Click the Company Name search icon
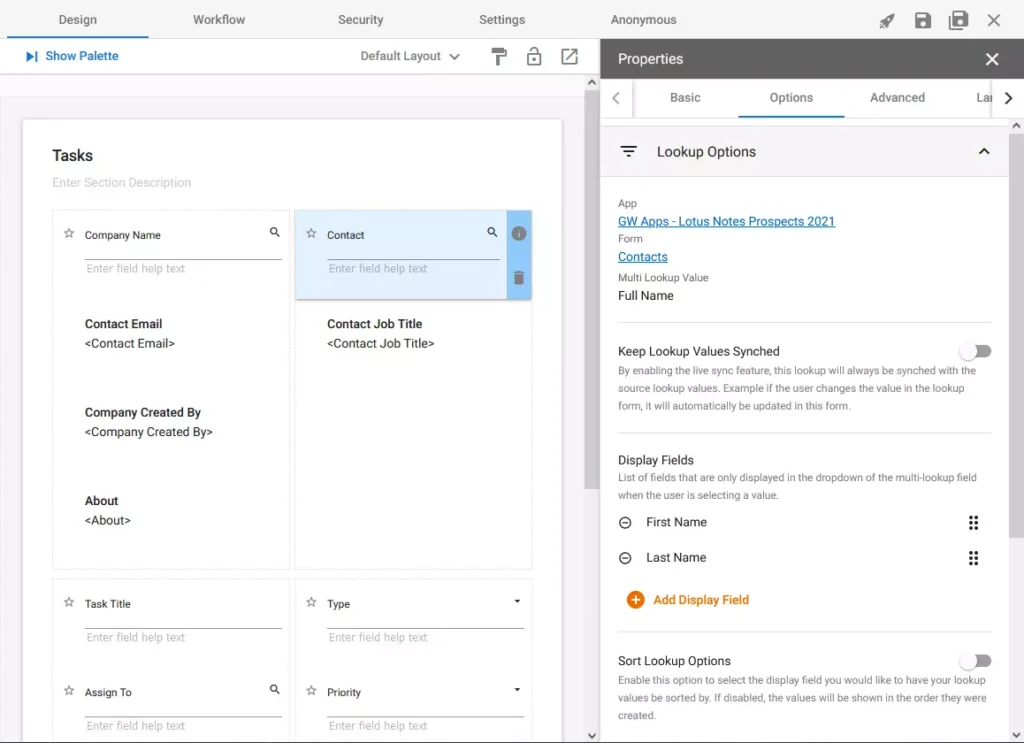 (275, 232)
